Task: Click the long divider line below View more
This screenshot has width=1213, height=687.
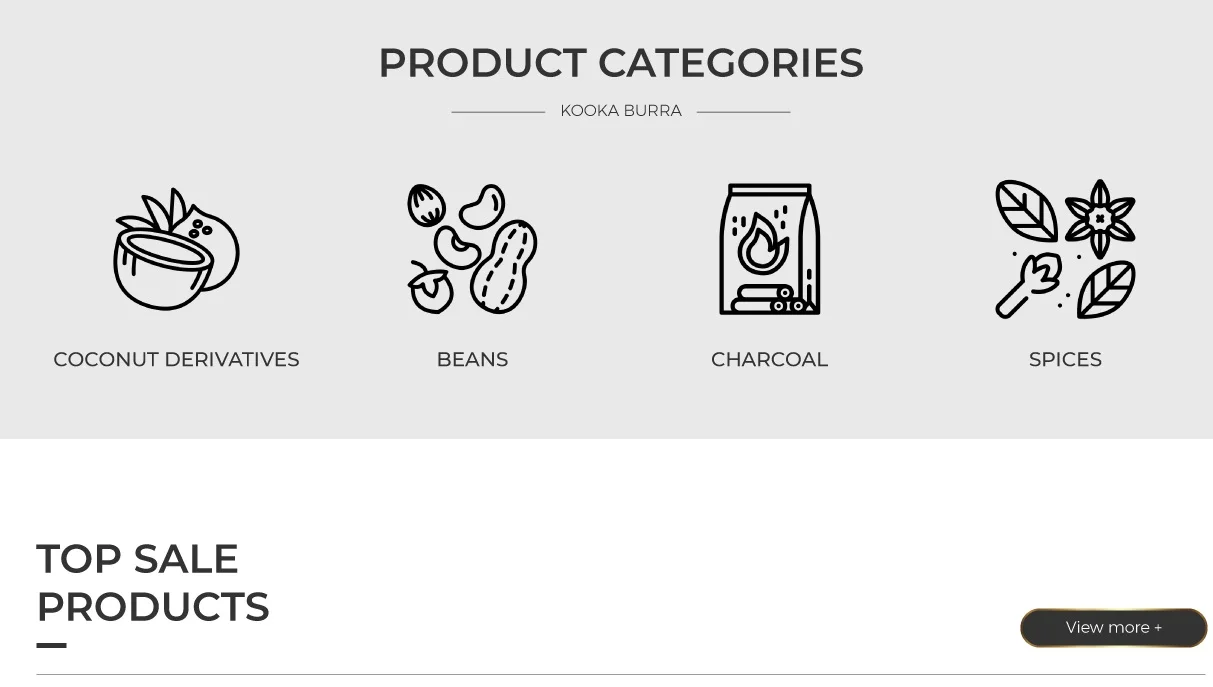Action: tap(620, 675)
